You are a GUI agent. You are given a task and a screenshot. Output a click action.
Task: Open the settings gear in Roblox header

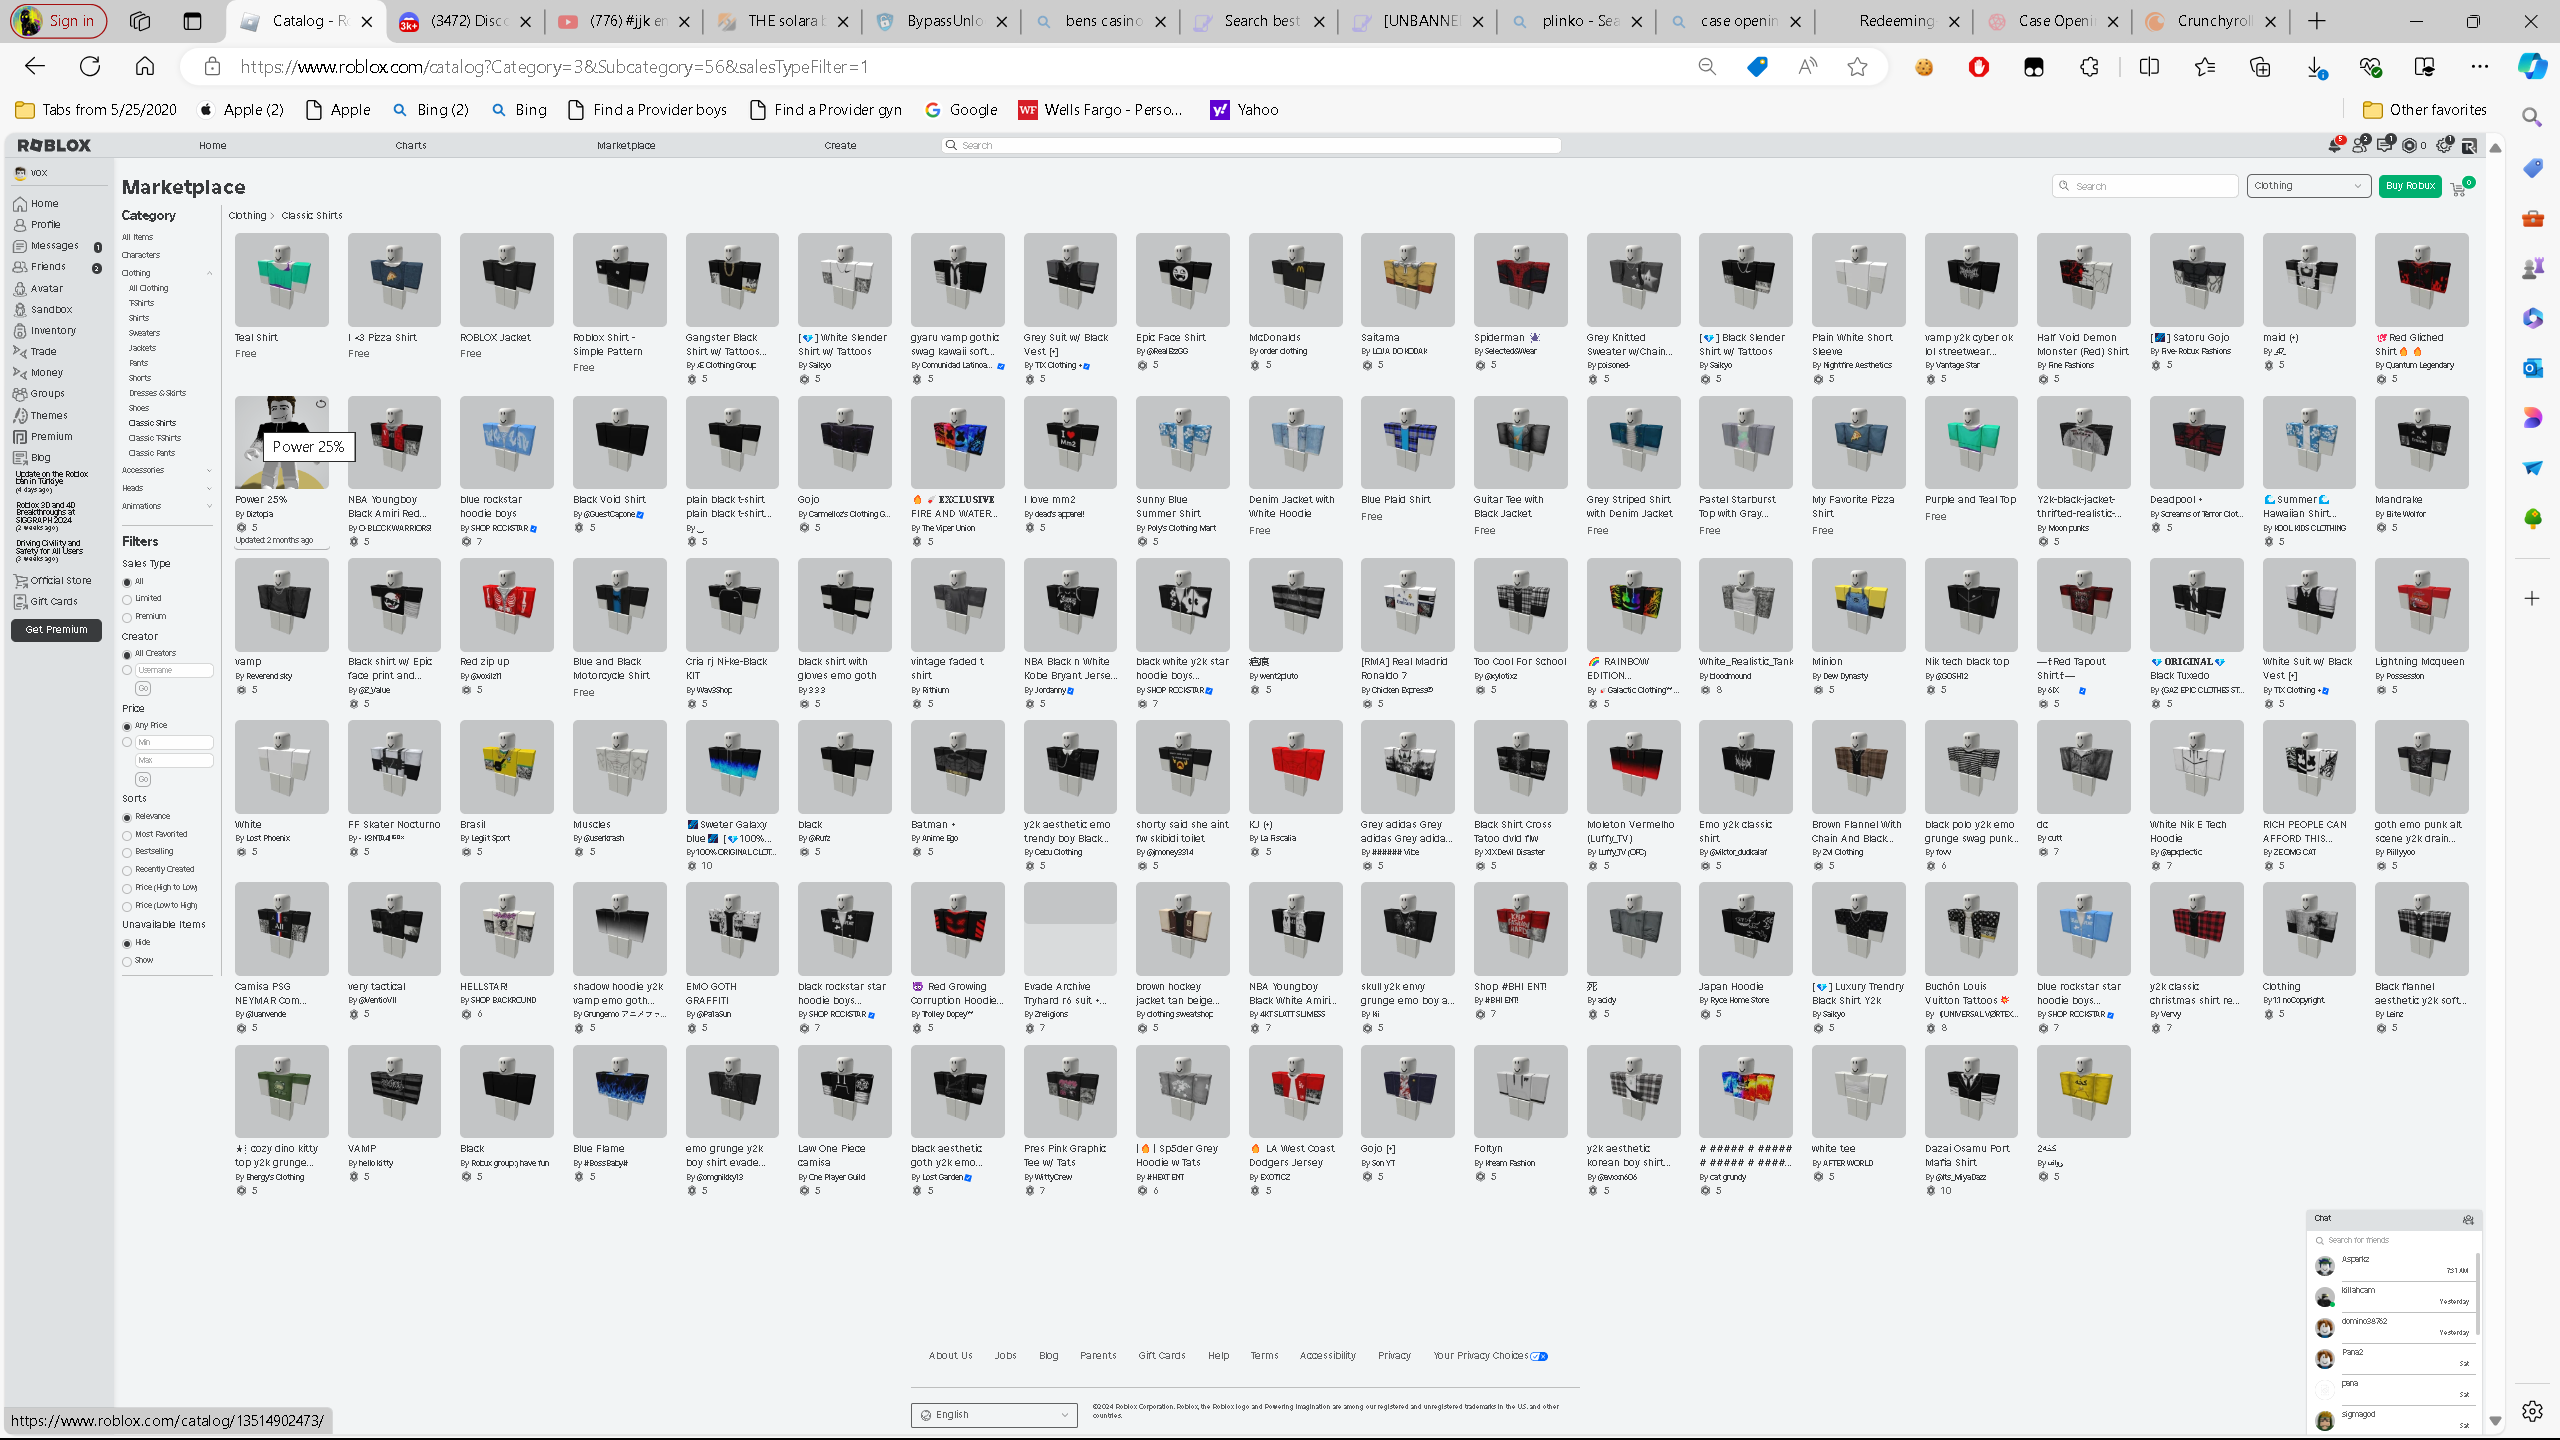[2443, 146]
